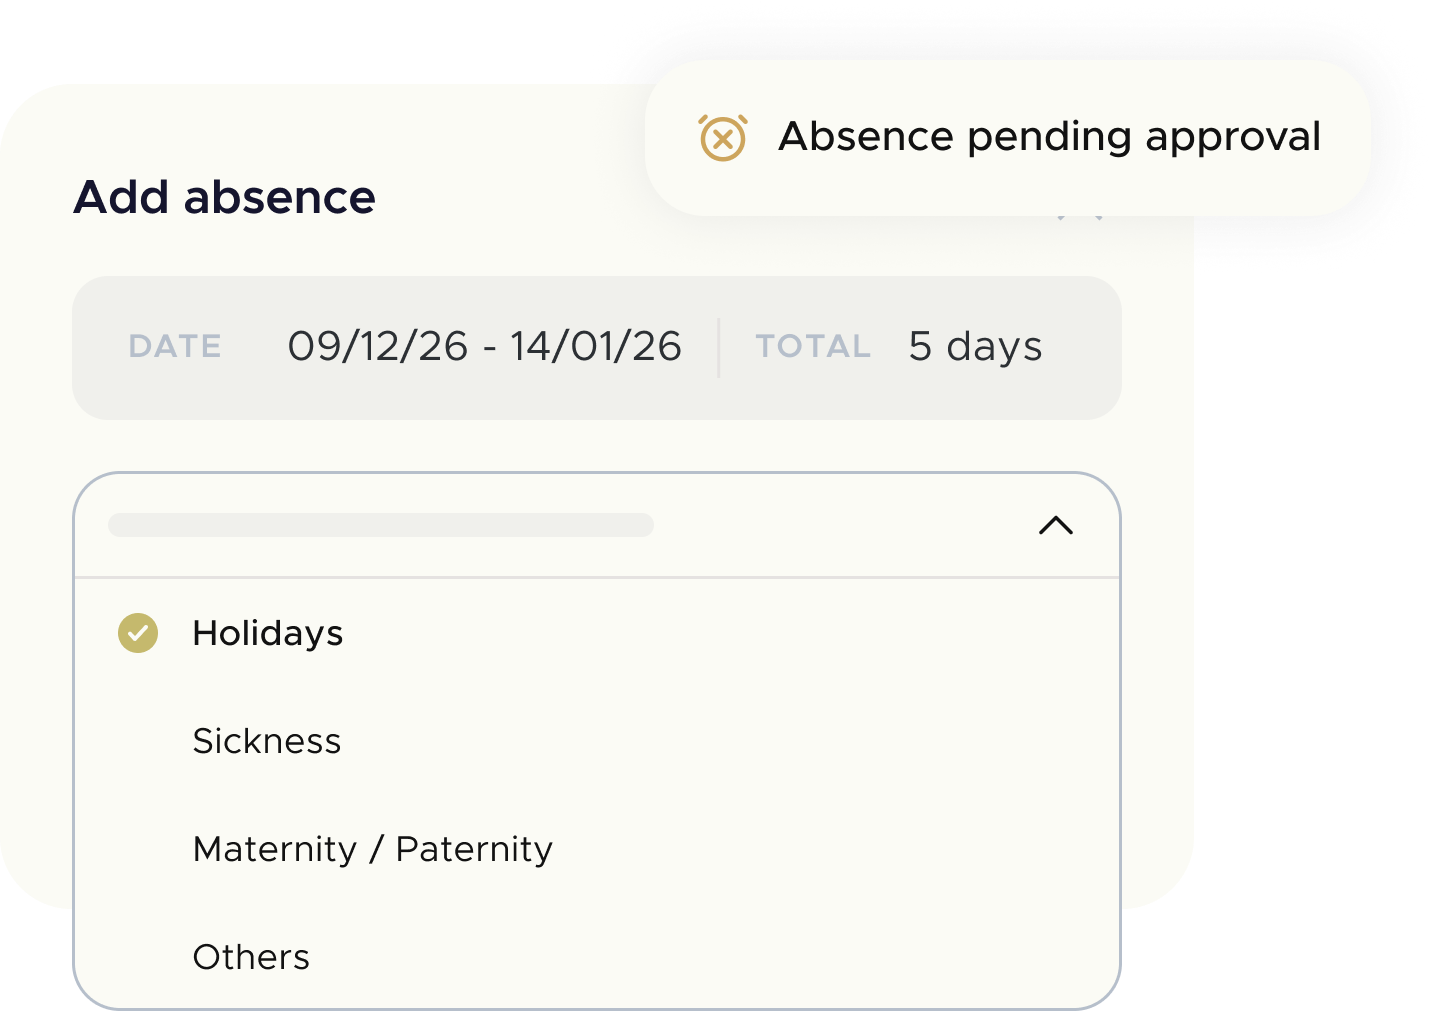
Task: Click the upward chevron on the dropdown
Action: (x=1055, y=525)
